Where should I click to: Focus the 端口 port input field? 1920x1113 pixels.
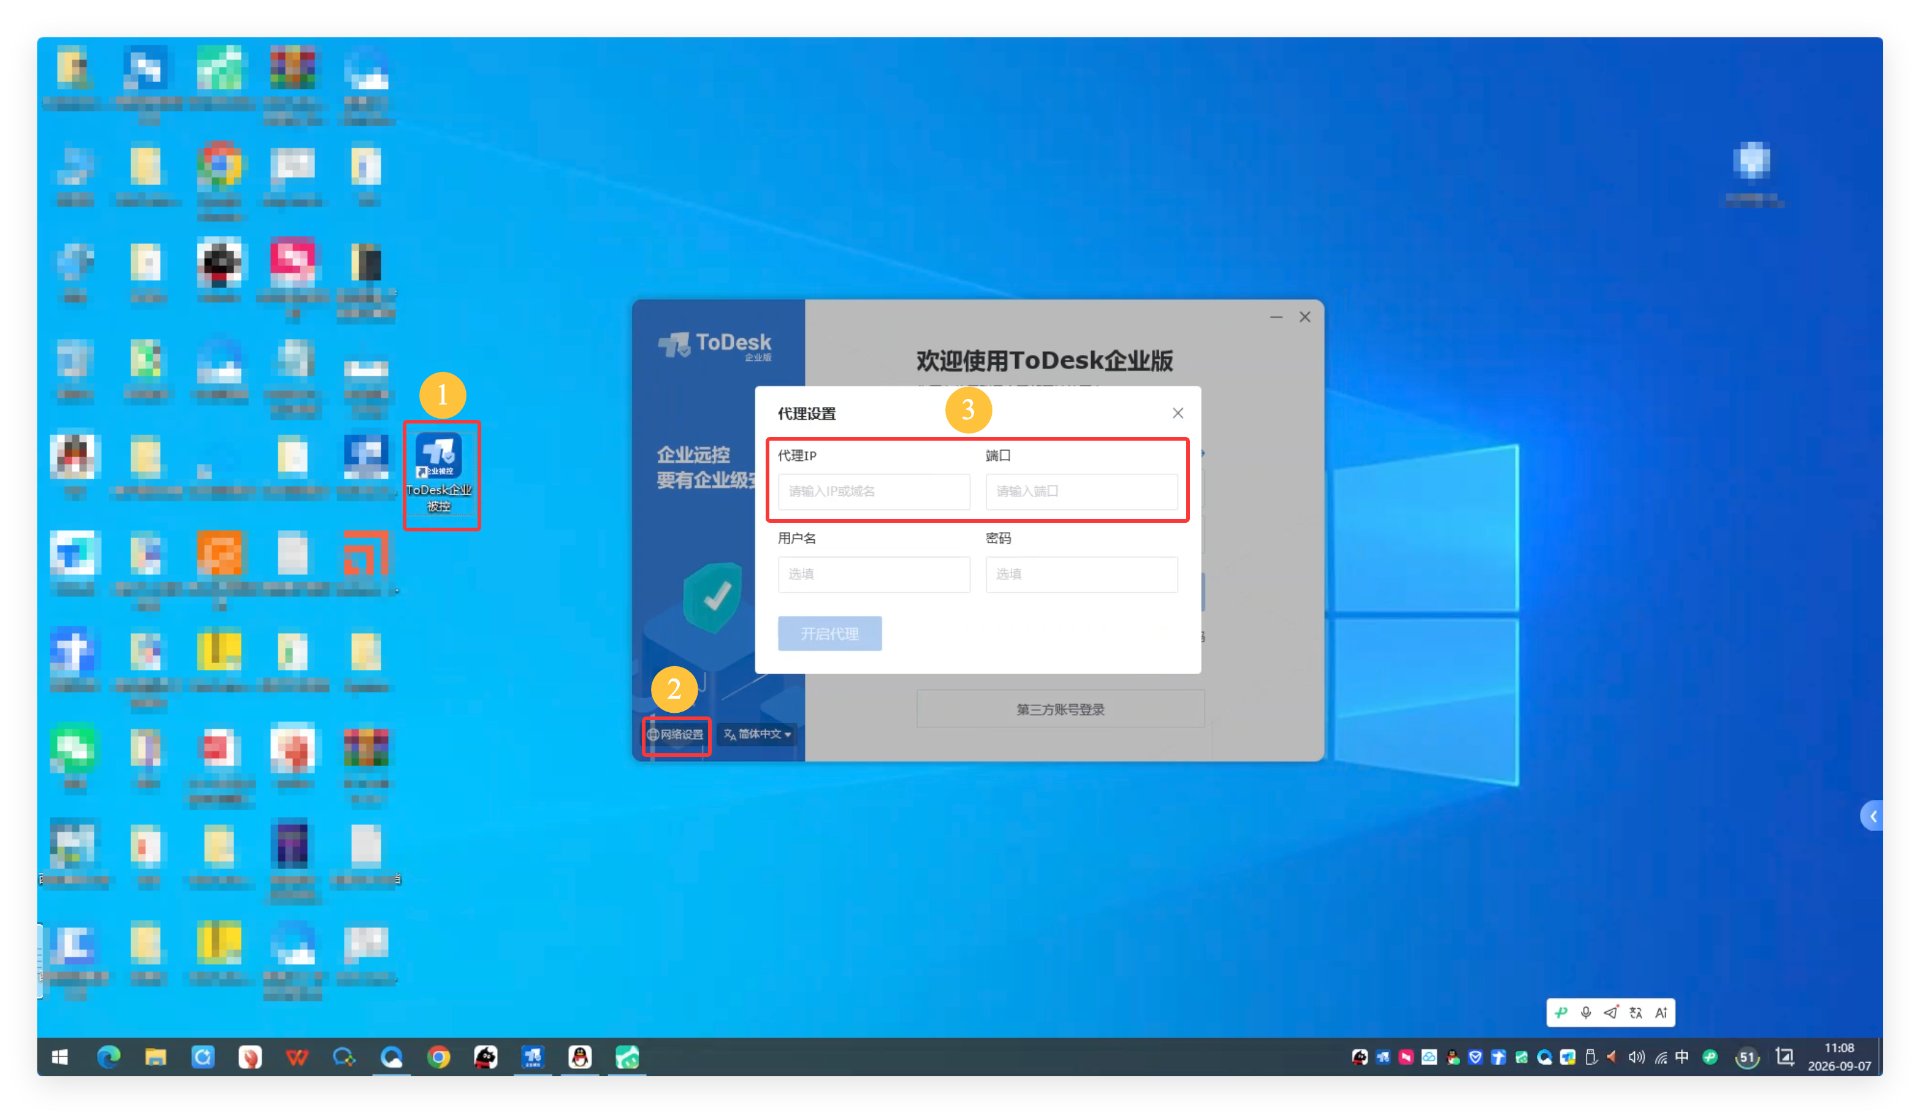[1081, 491]
